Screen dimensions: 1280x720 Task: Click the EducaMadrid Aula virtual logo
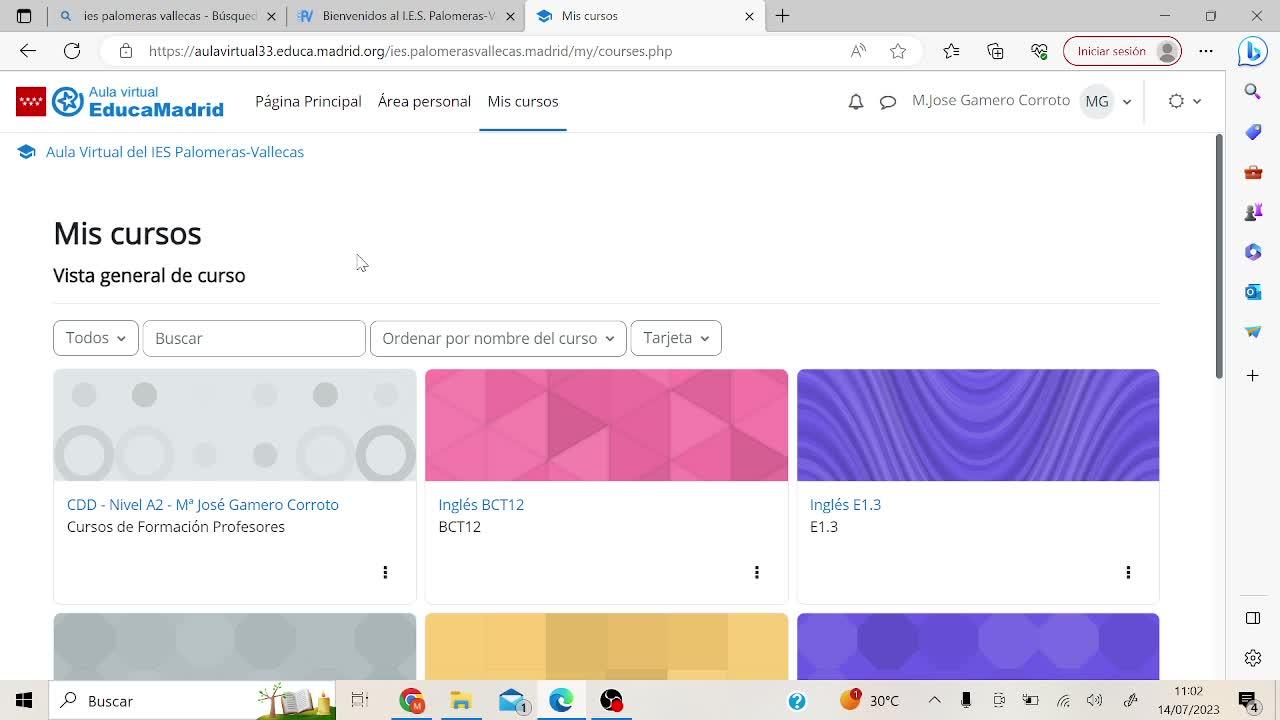tap(120, 101)
